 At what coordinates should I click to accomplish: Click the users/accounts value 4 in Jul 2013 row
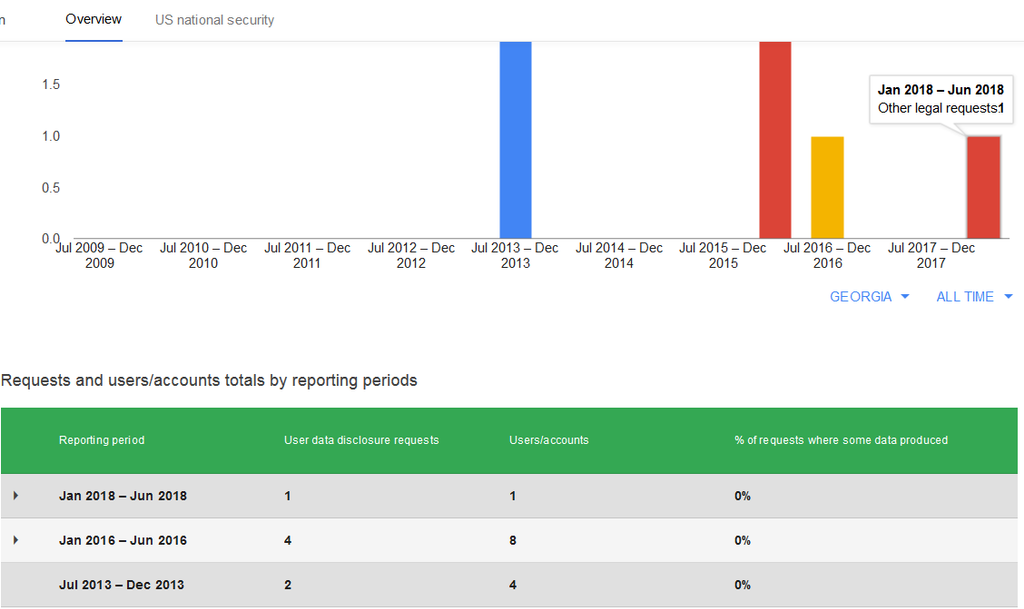tap(513, 585)
